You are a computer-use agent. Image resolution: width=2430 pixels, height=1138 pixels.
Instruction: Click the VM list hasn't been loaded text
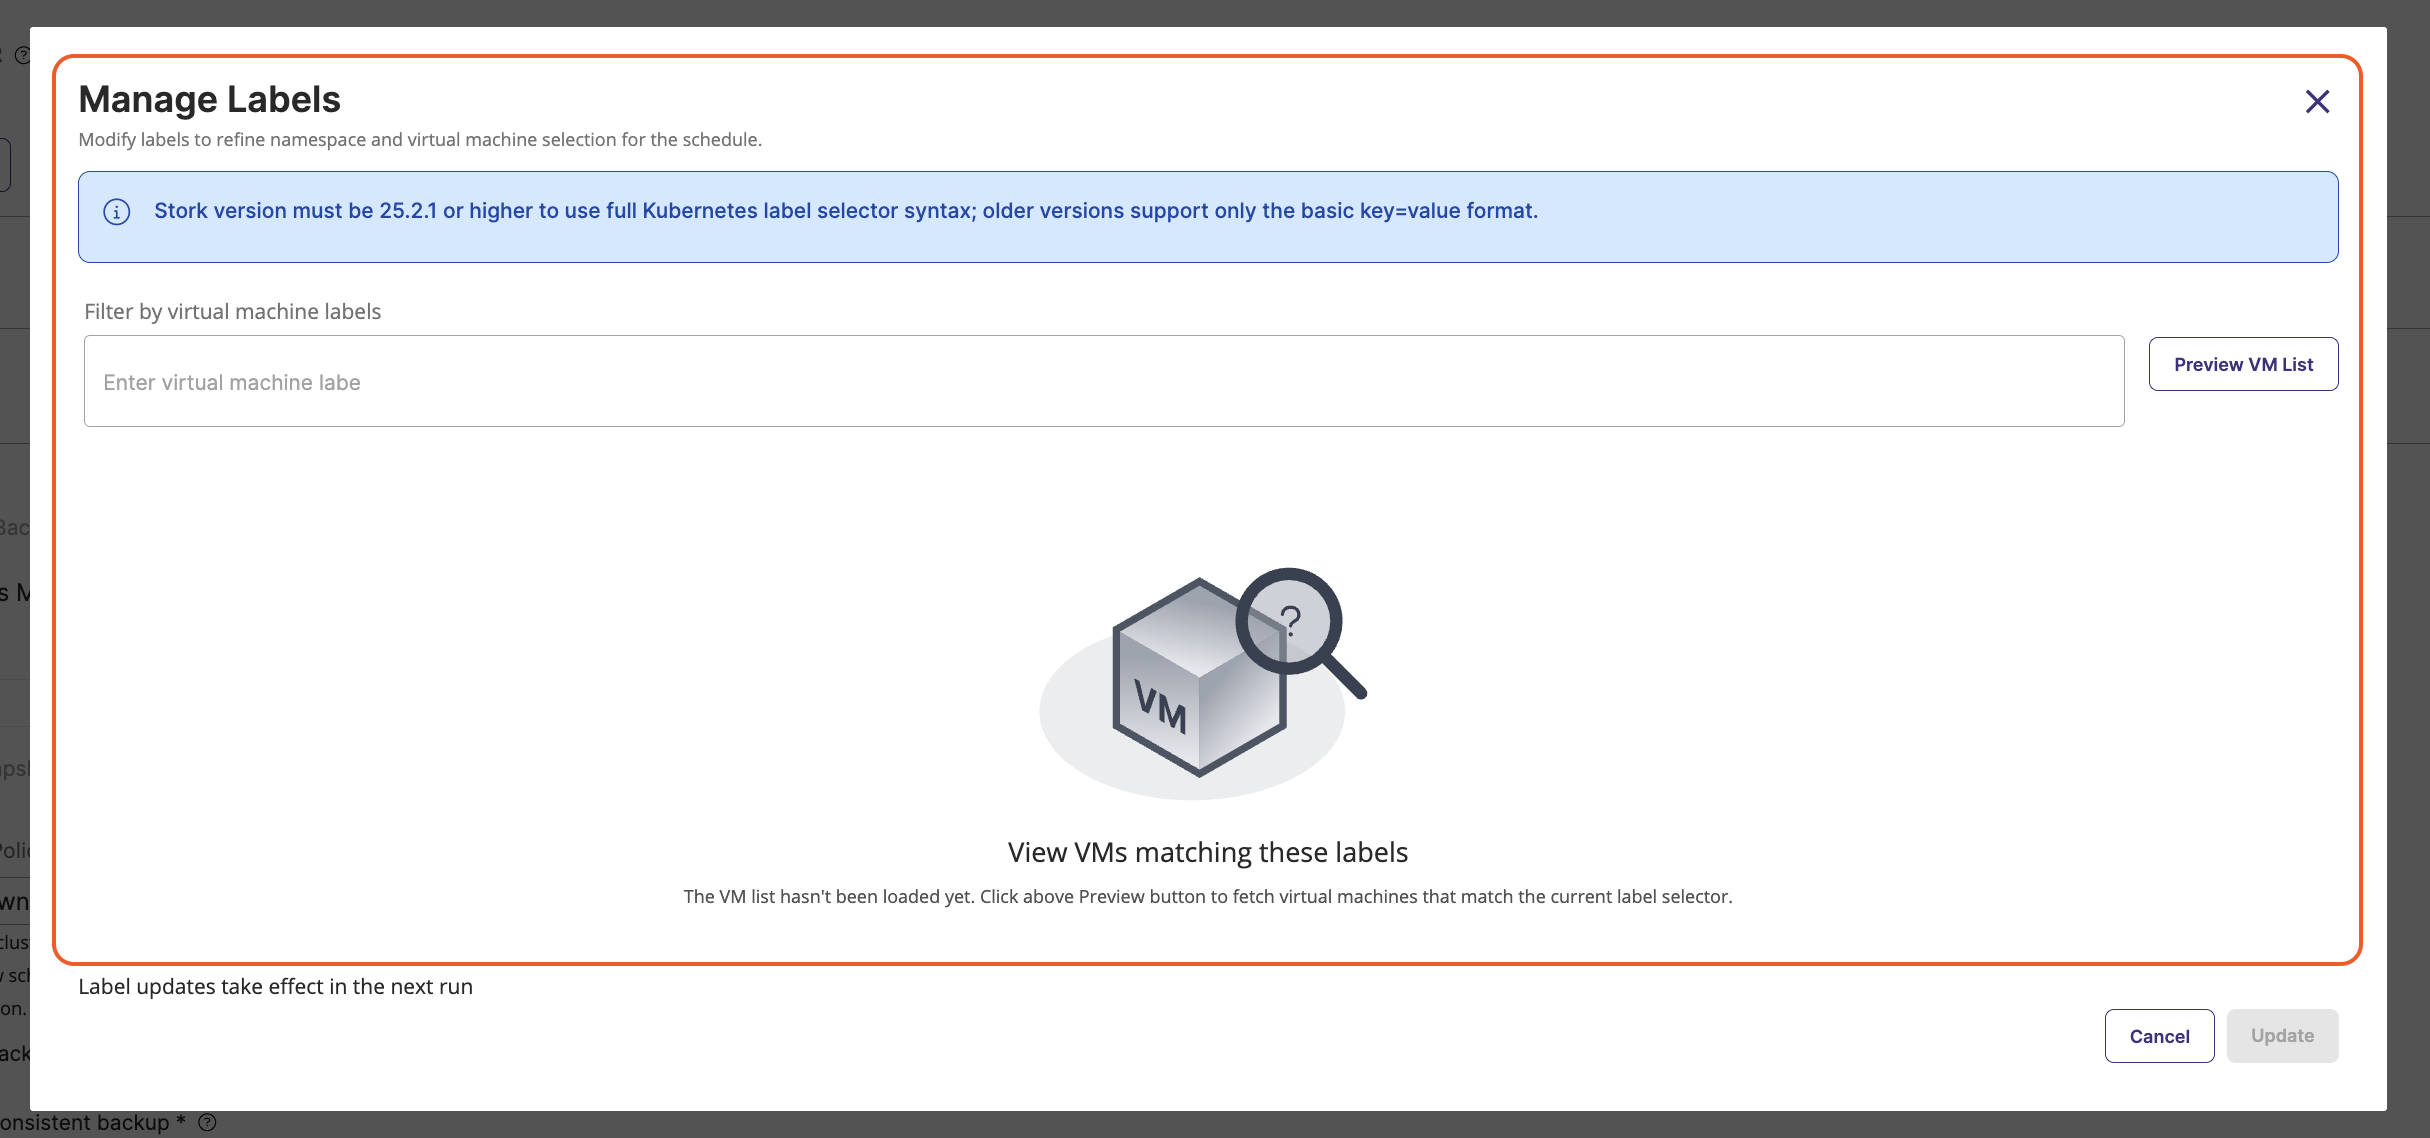click(x=1207, y=897)
